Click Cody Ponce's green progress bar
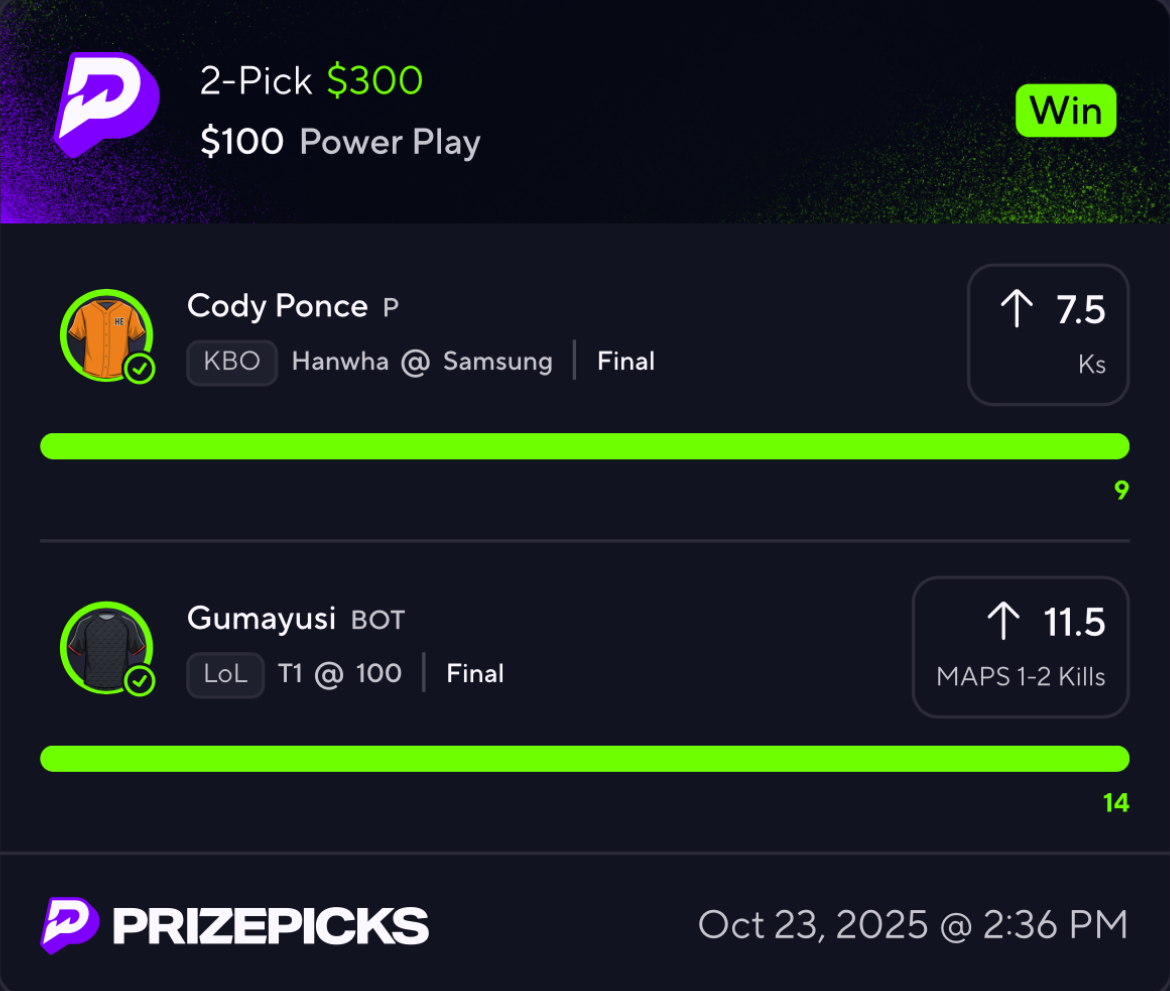The image size is (1170, 991). pyautogui.click(x=584, y=446)
